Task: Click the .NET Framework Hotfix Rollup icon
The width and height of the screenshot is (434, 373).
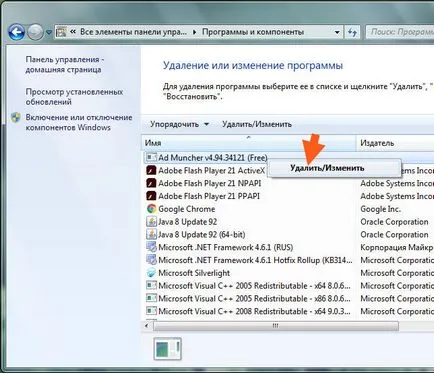Action: pyautogui.click(x=151, y=260)
